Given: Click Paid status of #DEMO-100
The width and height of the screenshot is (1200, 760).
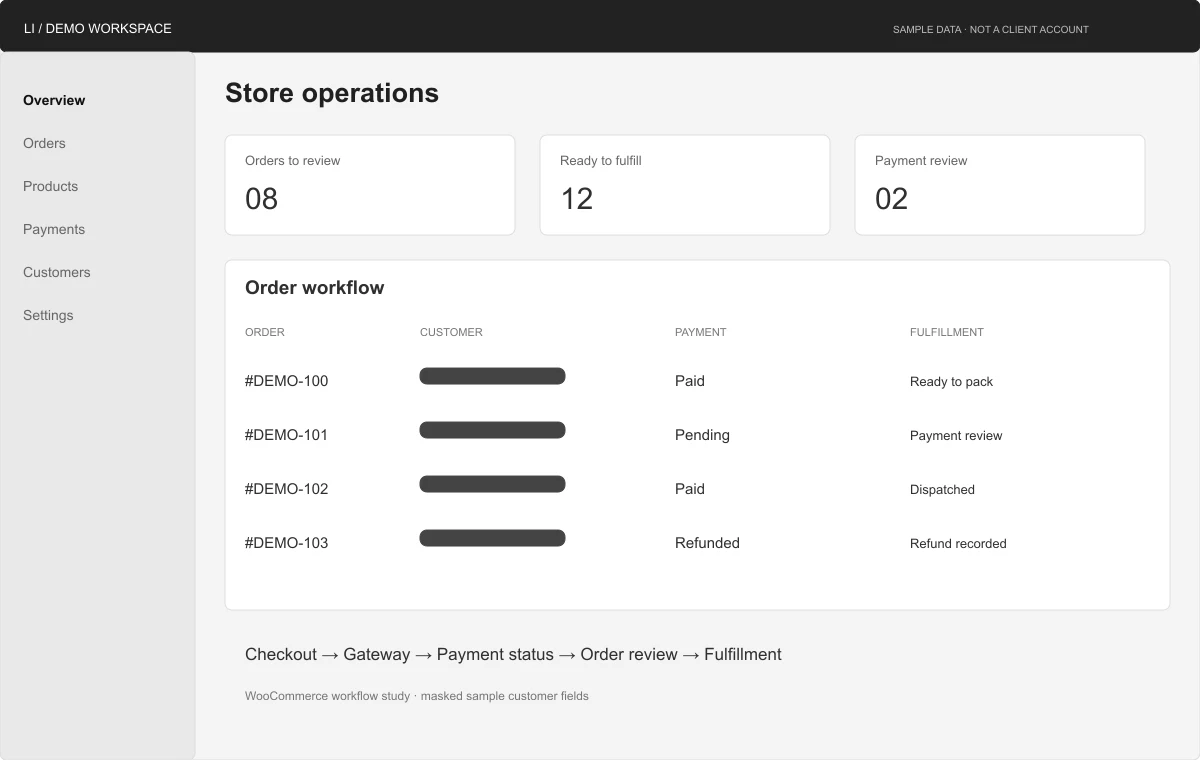Looking at the screenshot, I should point(690,381).
